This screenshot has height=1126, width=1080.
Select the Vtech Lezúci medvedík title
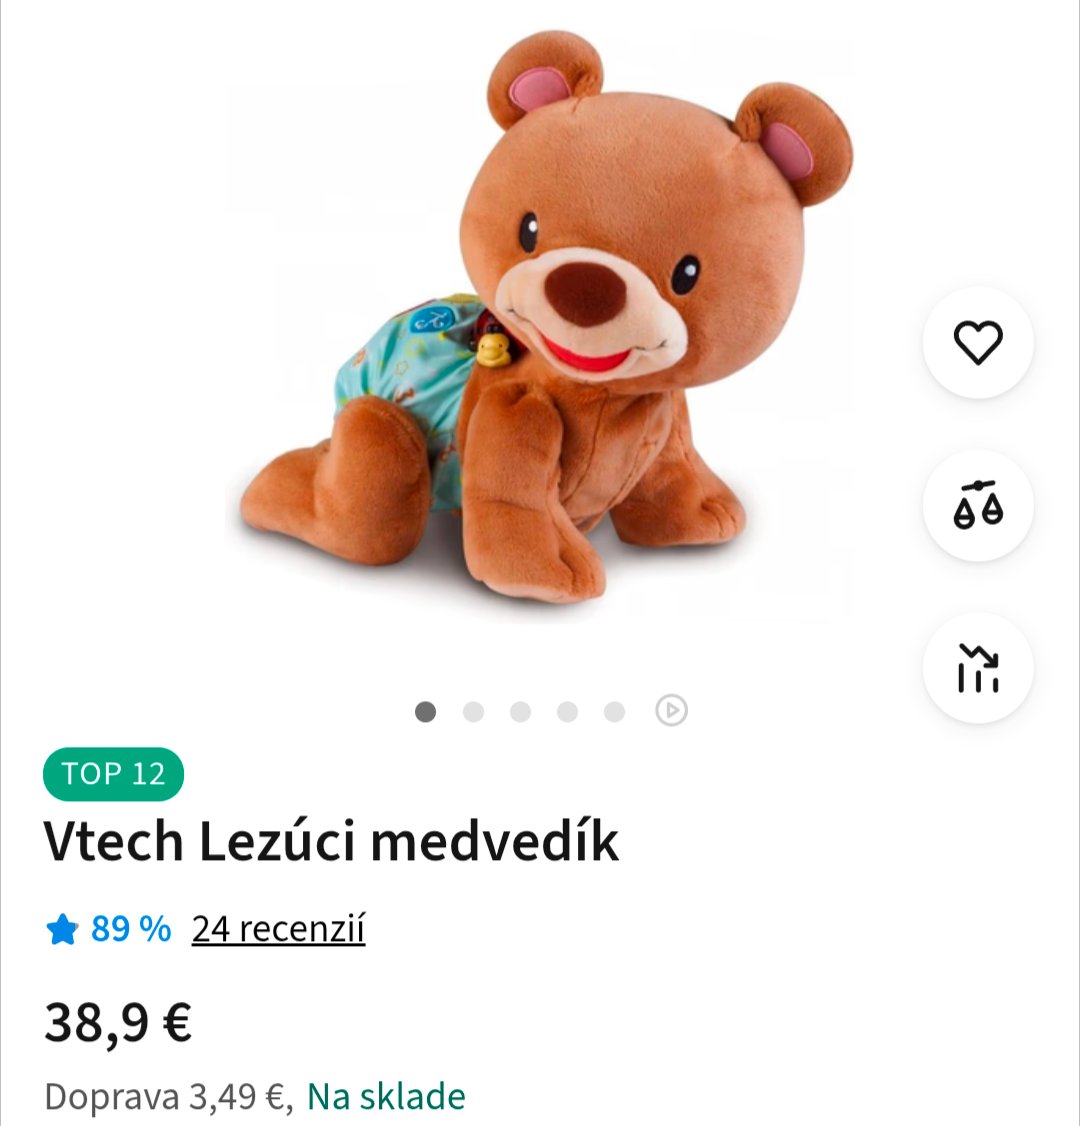point(331,842)
